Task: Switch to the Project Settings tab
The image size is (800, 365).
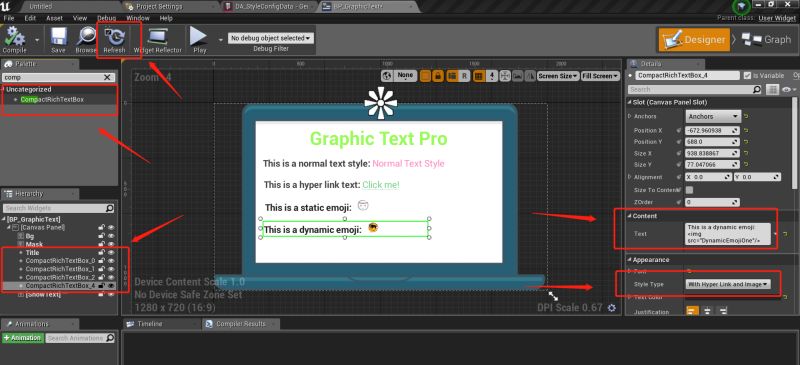Action: (159, 6)
